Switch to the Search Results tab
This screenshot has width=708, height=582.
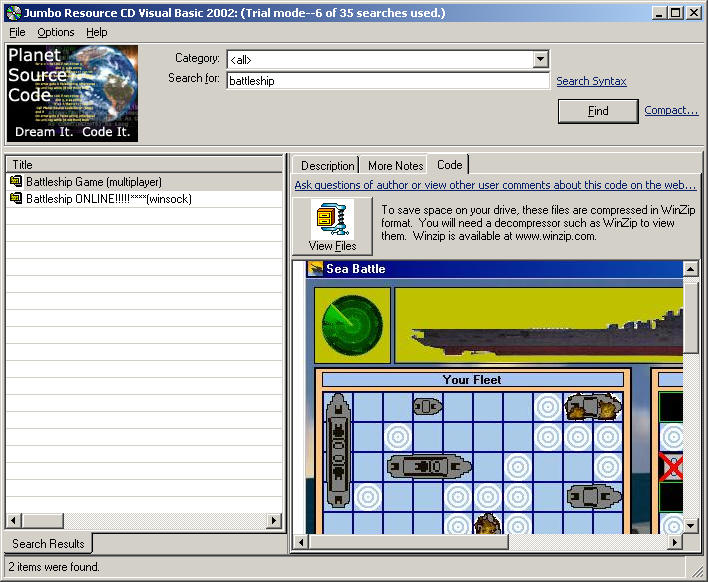48,544
